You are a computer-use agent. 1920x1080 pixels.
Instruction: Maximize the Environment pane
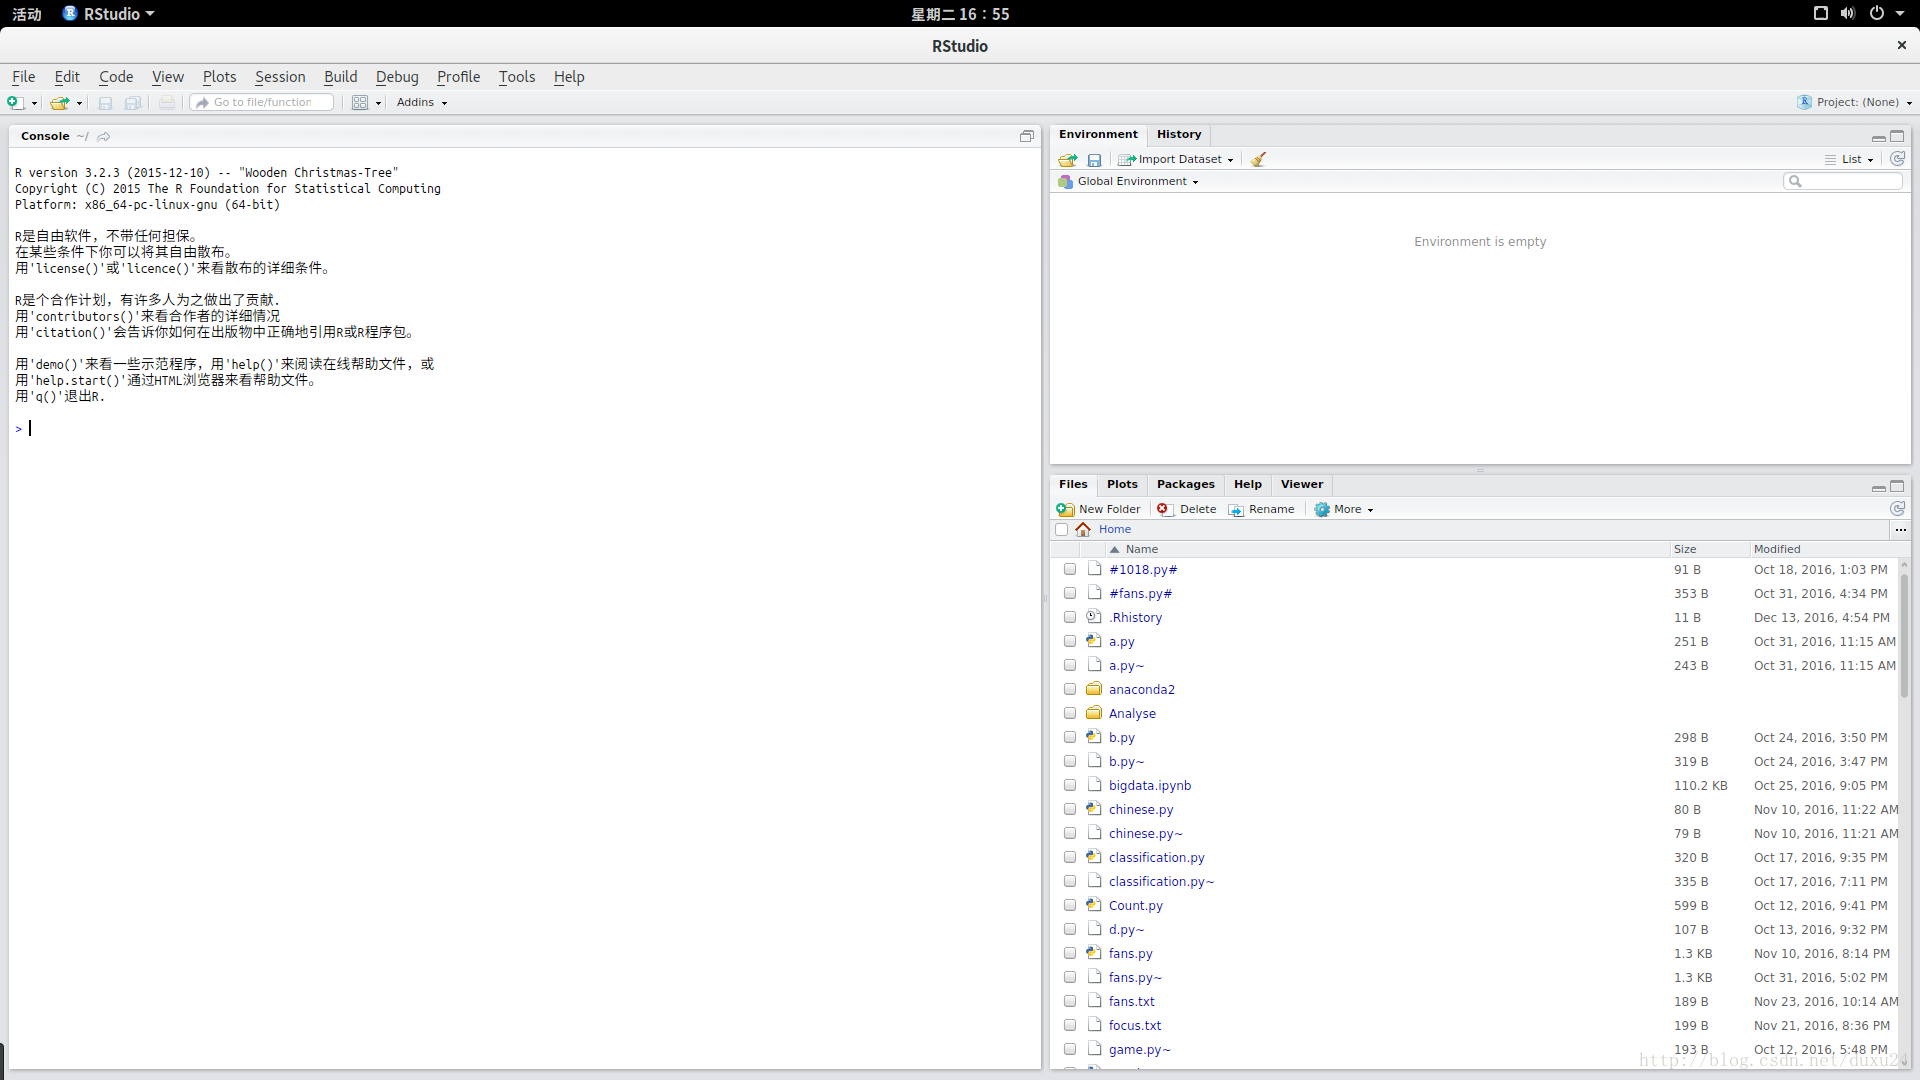point(1897,136)
